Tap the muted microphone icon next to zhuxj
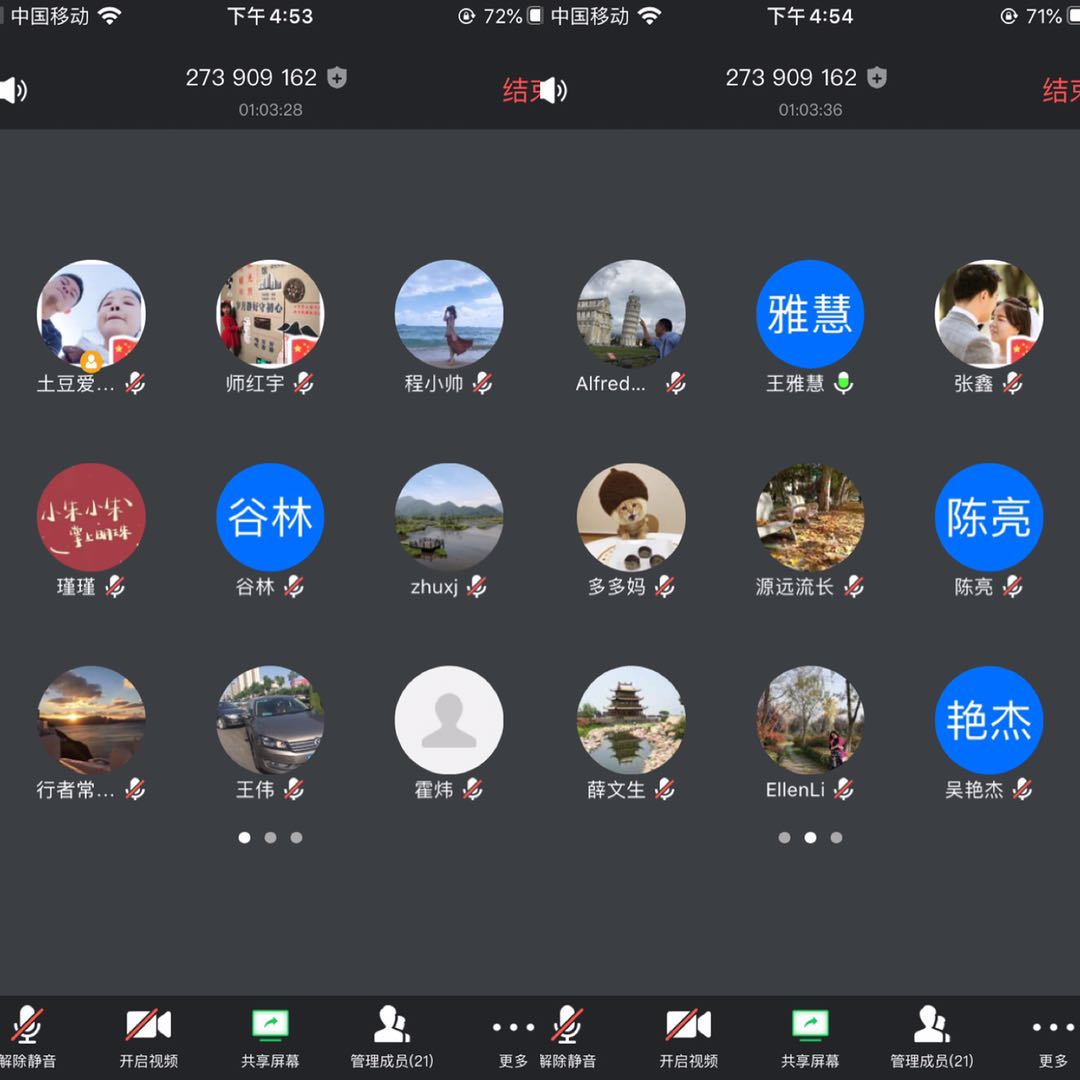1080x1080 pixels. pos(477,587)
